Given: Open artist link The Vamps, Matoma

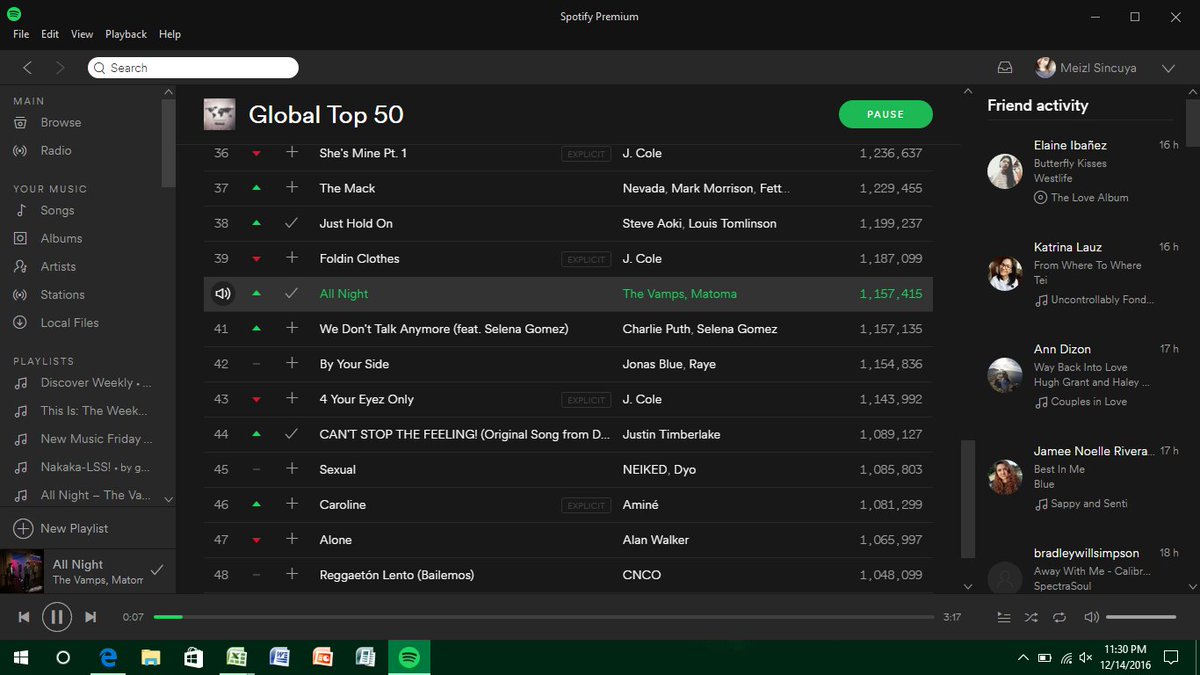Looking at the screenshot, I should point(679,294).
